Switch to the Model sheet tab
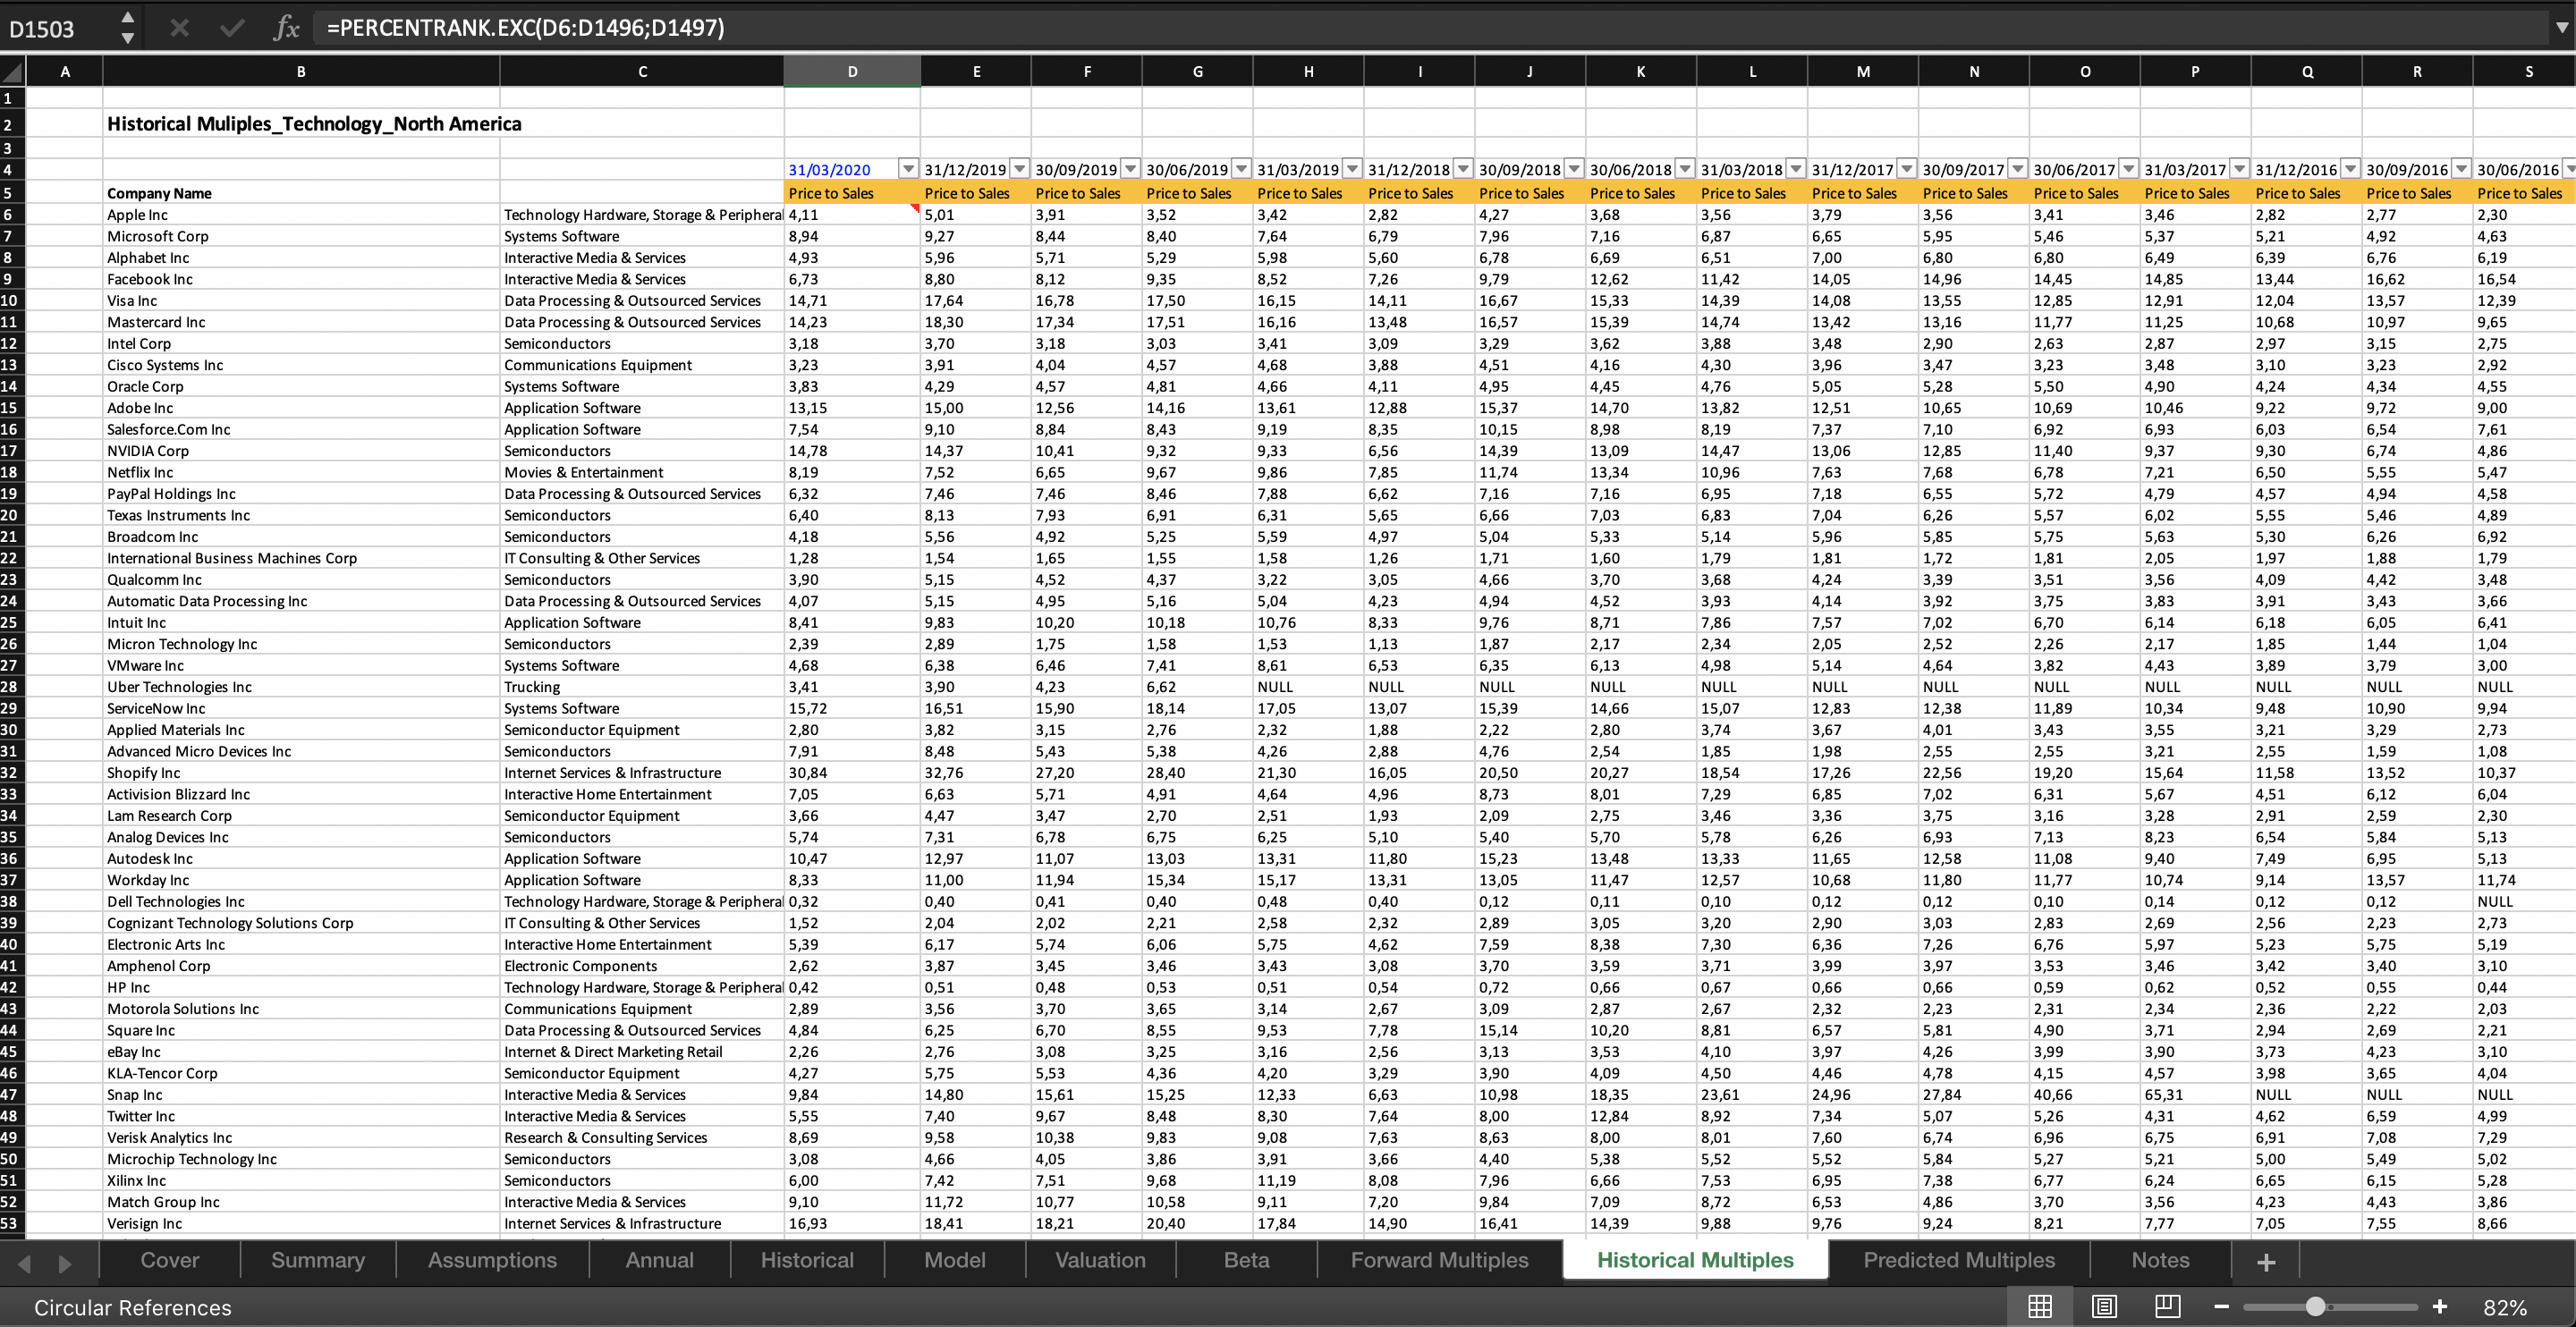The image size is (2576, 1327). [954, 1260]
